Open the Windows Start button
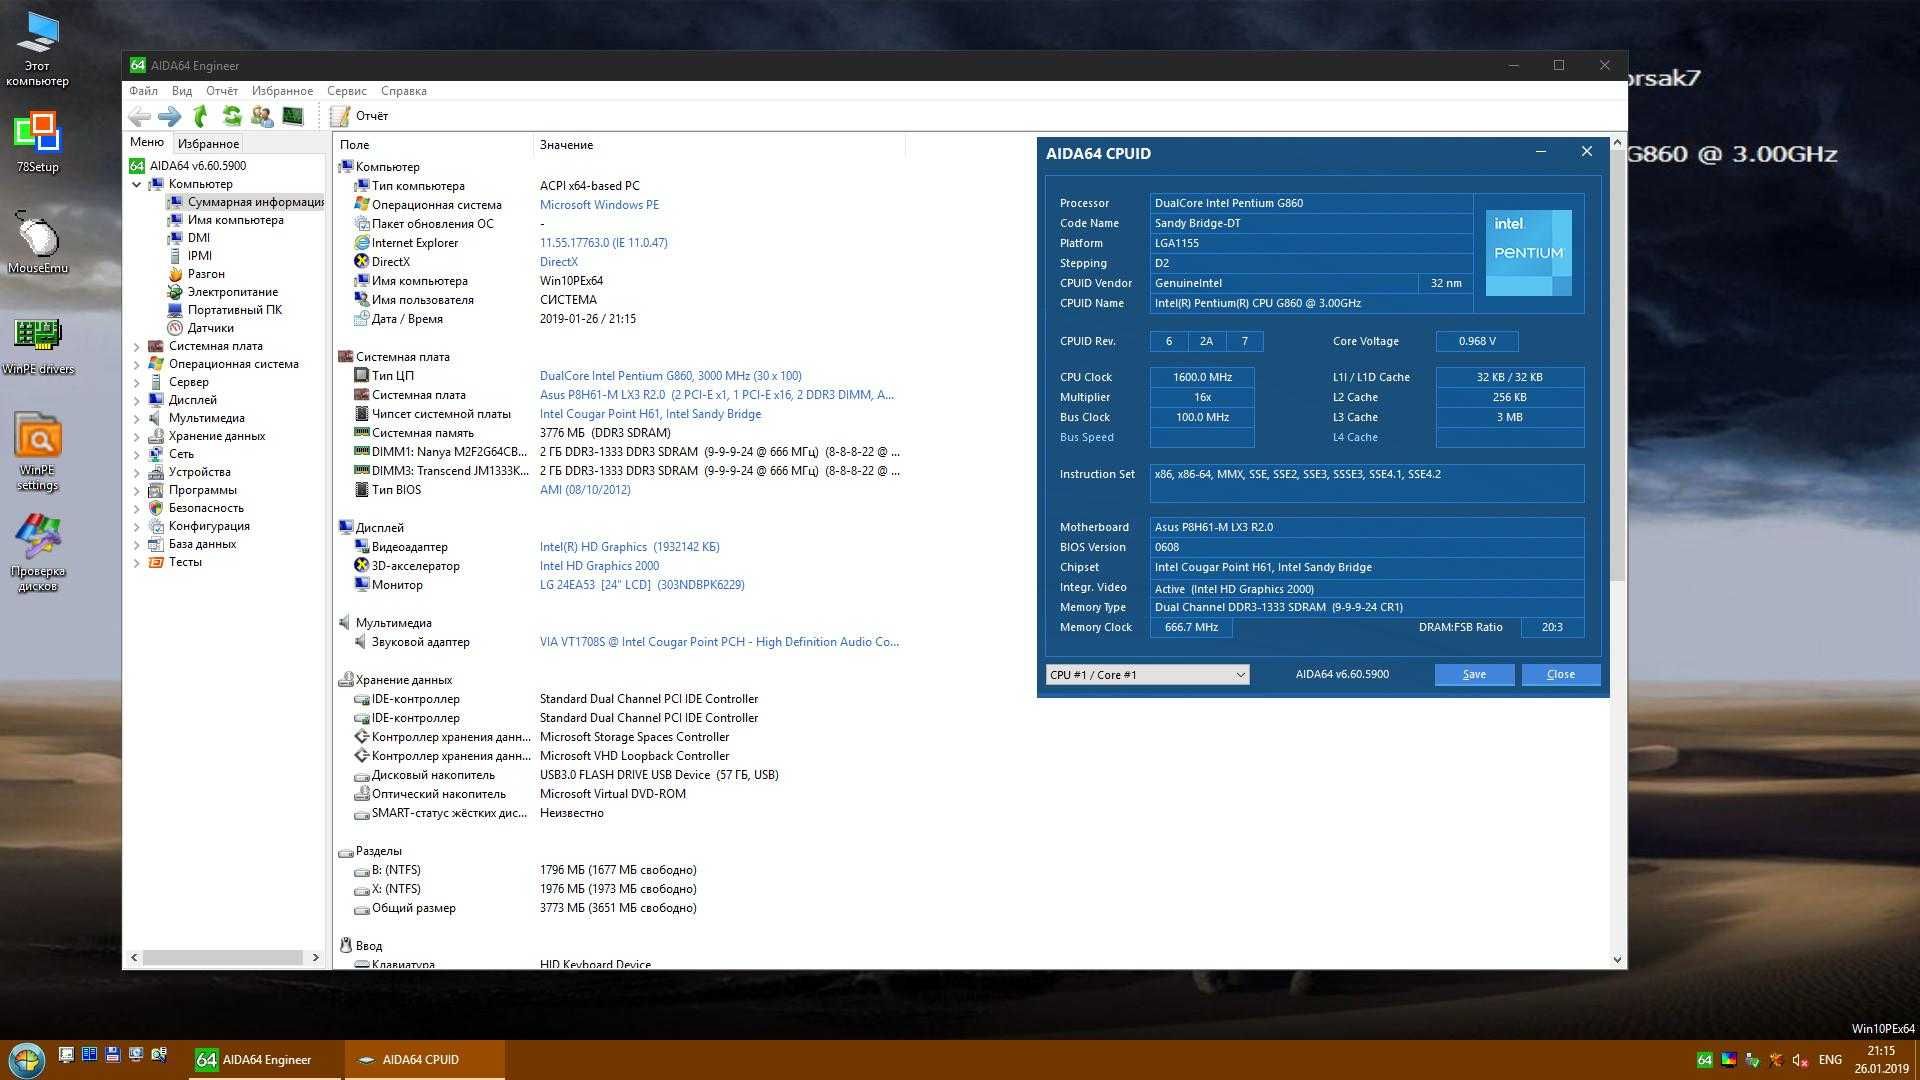 pos(25,1059)
